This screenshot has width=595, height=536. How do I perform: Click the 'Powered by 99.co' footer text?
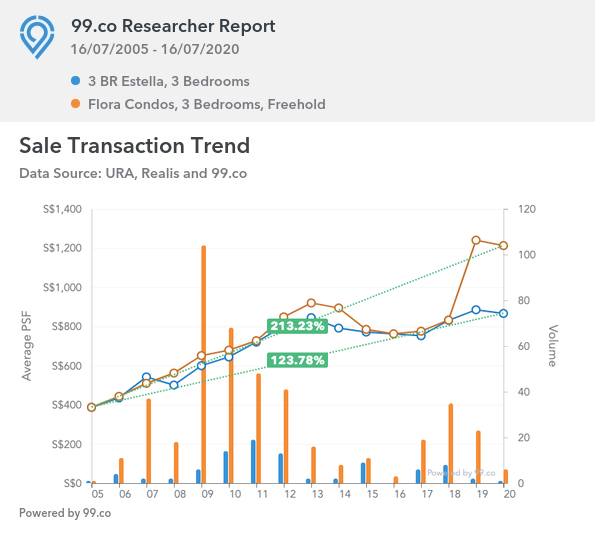(x=65, y=513)
